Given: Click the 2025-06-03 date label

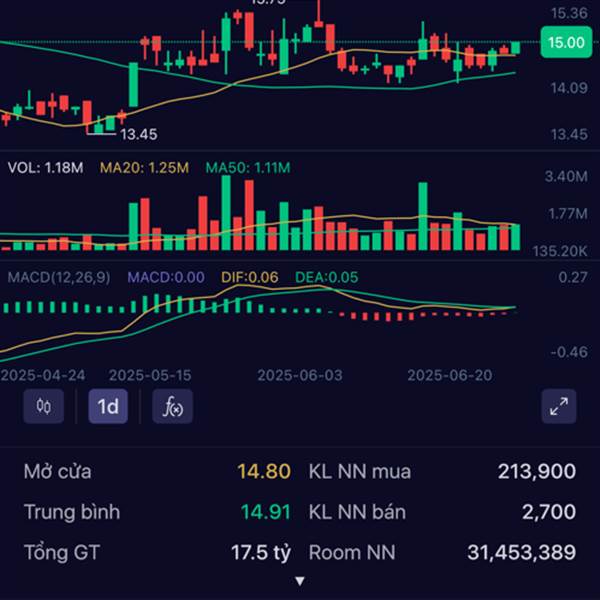Looking at the screenshot, I should point(300,375).
